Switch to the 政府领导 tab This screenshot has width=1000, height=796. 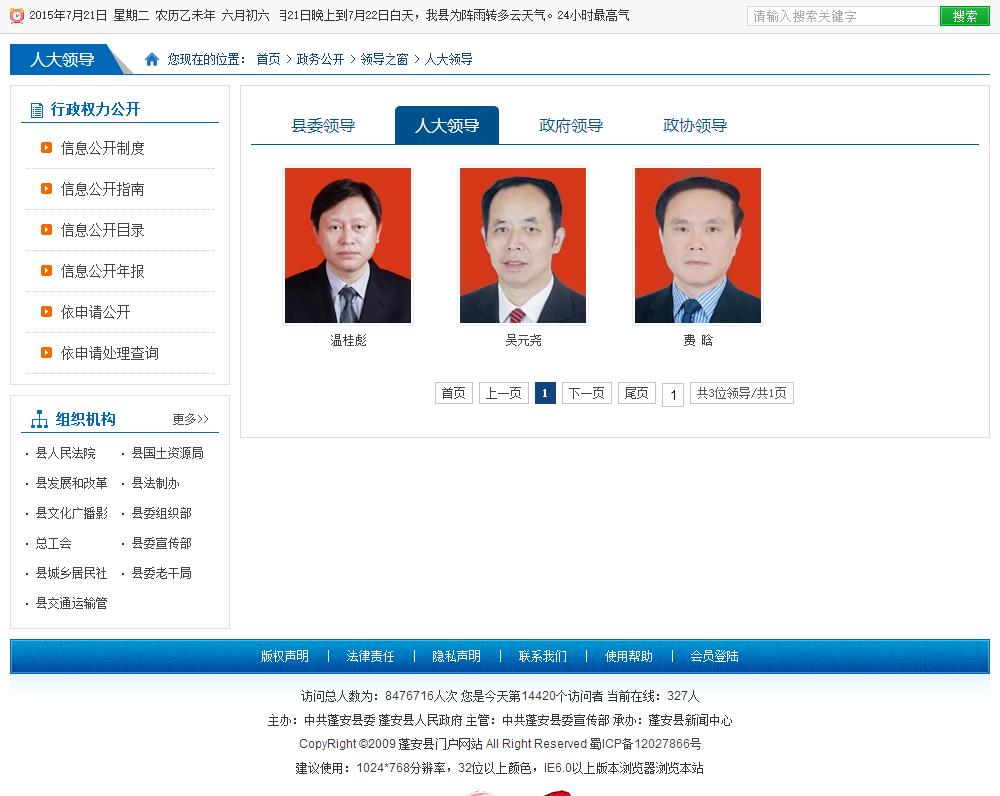pyautogui.click(x=571, y=126)
